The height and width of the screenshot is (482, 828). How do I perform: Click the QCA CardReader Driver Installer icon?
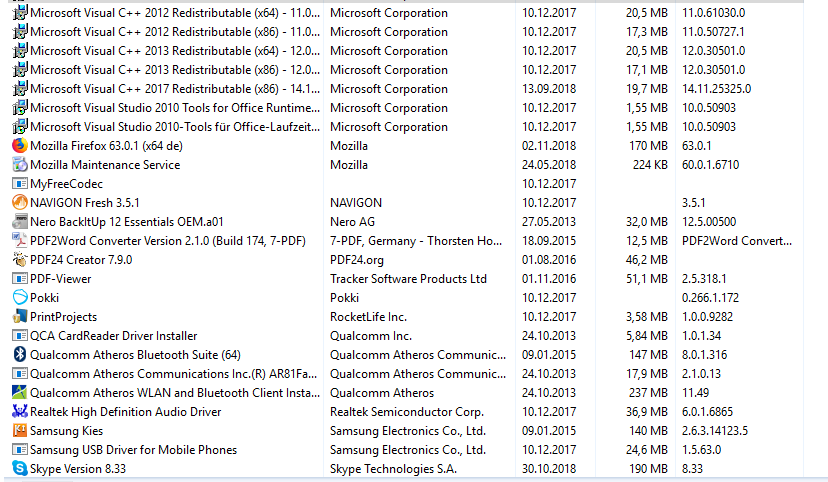(20, 336)
